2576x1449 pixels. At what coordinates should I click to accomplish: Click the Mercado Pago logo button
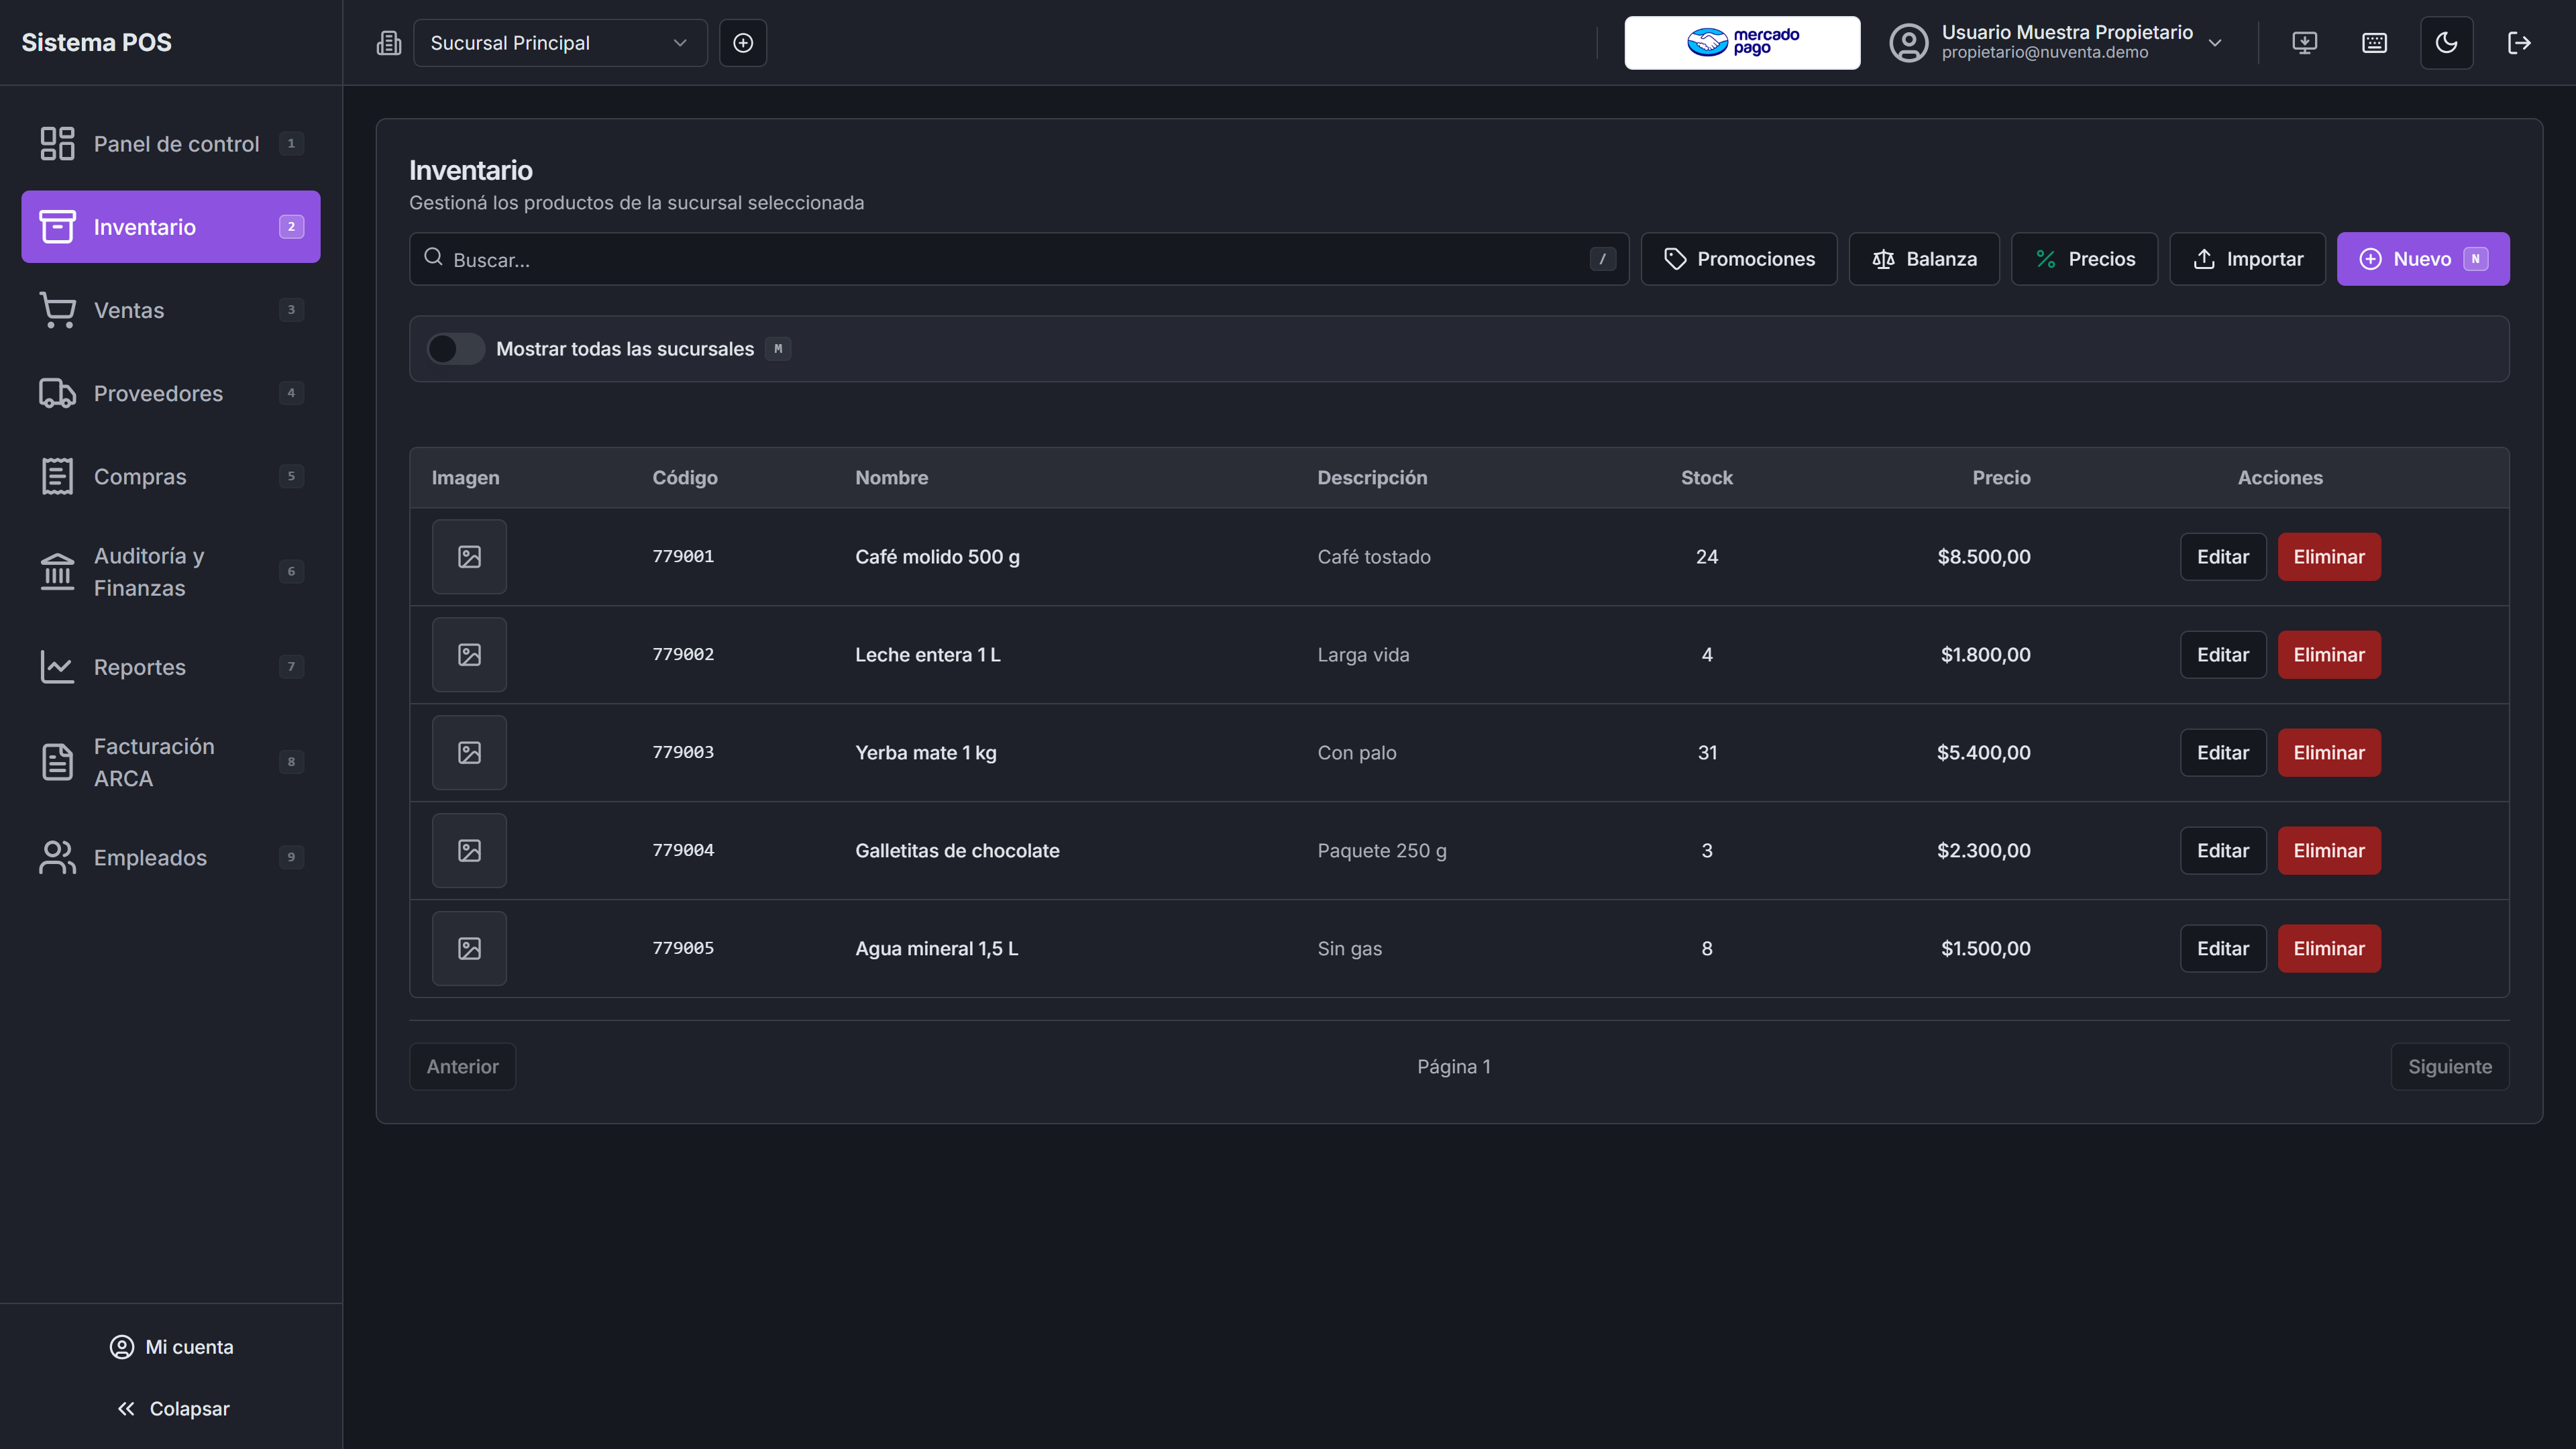coord(1742,43)
